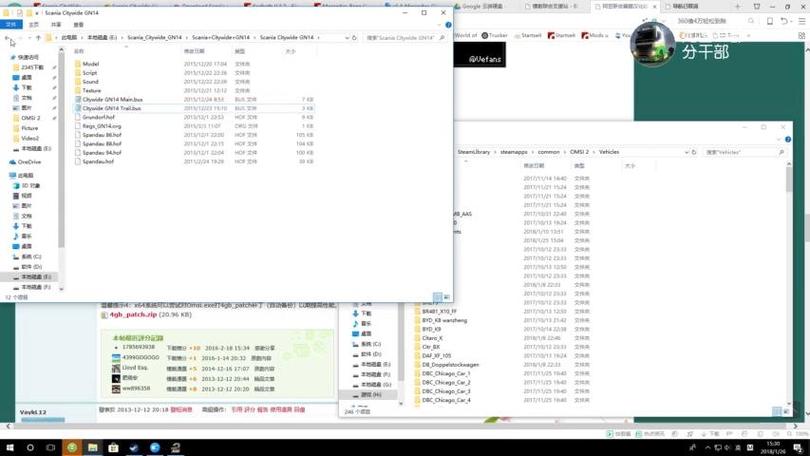Switch Vehicles window to details view
Viewport: 810px width, 456px height.
777,411
